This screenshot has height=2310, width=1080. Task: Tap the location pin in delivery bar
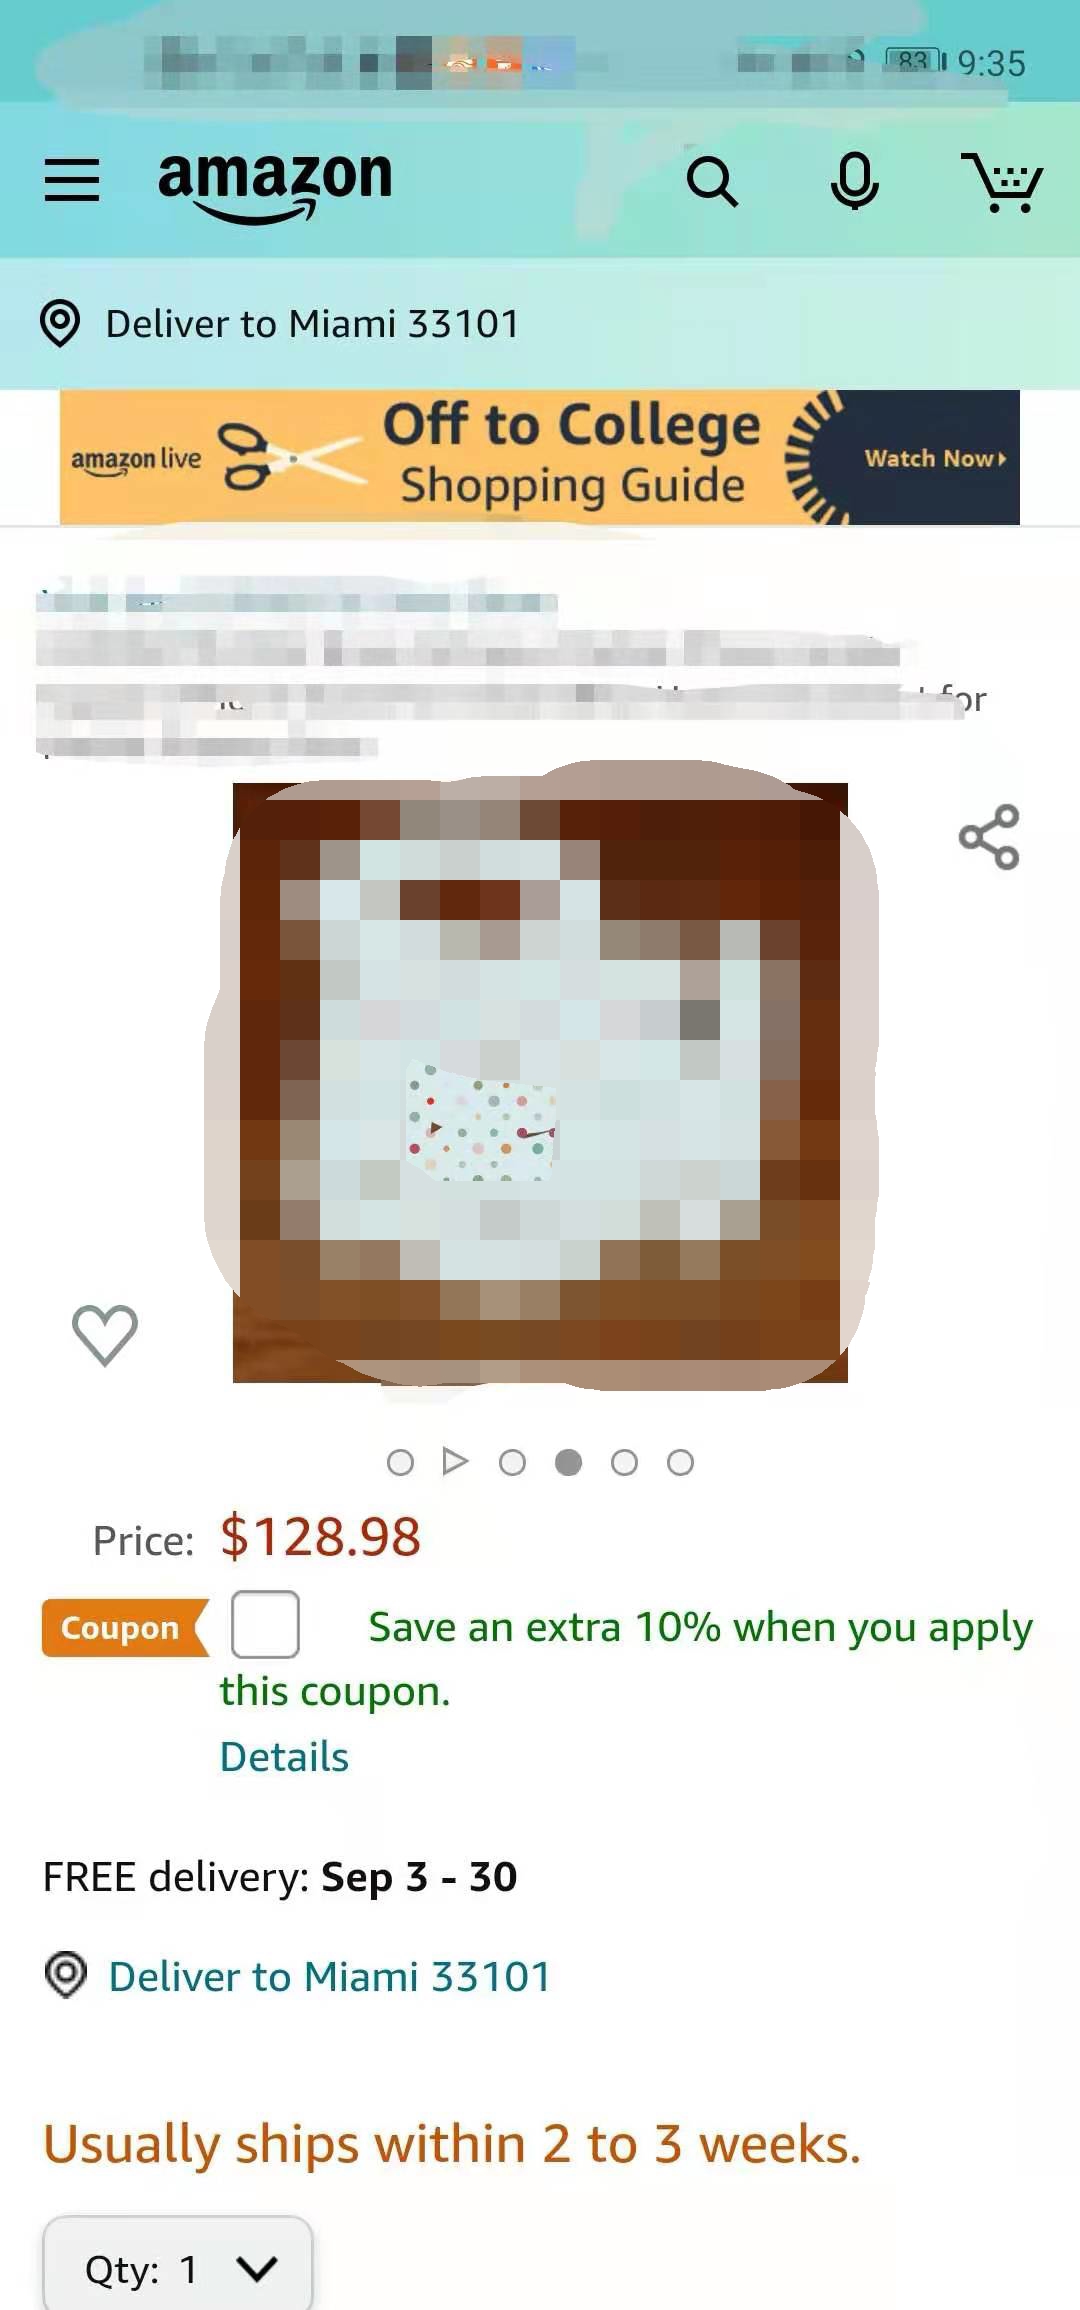pos(60,323)
